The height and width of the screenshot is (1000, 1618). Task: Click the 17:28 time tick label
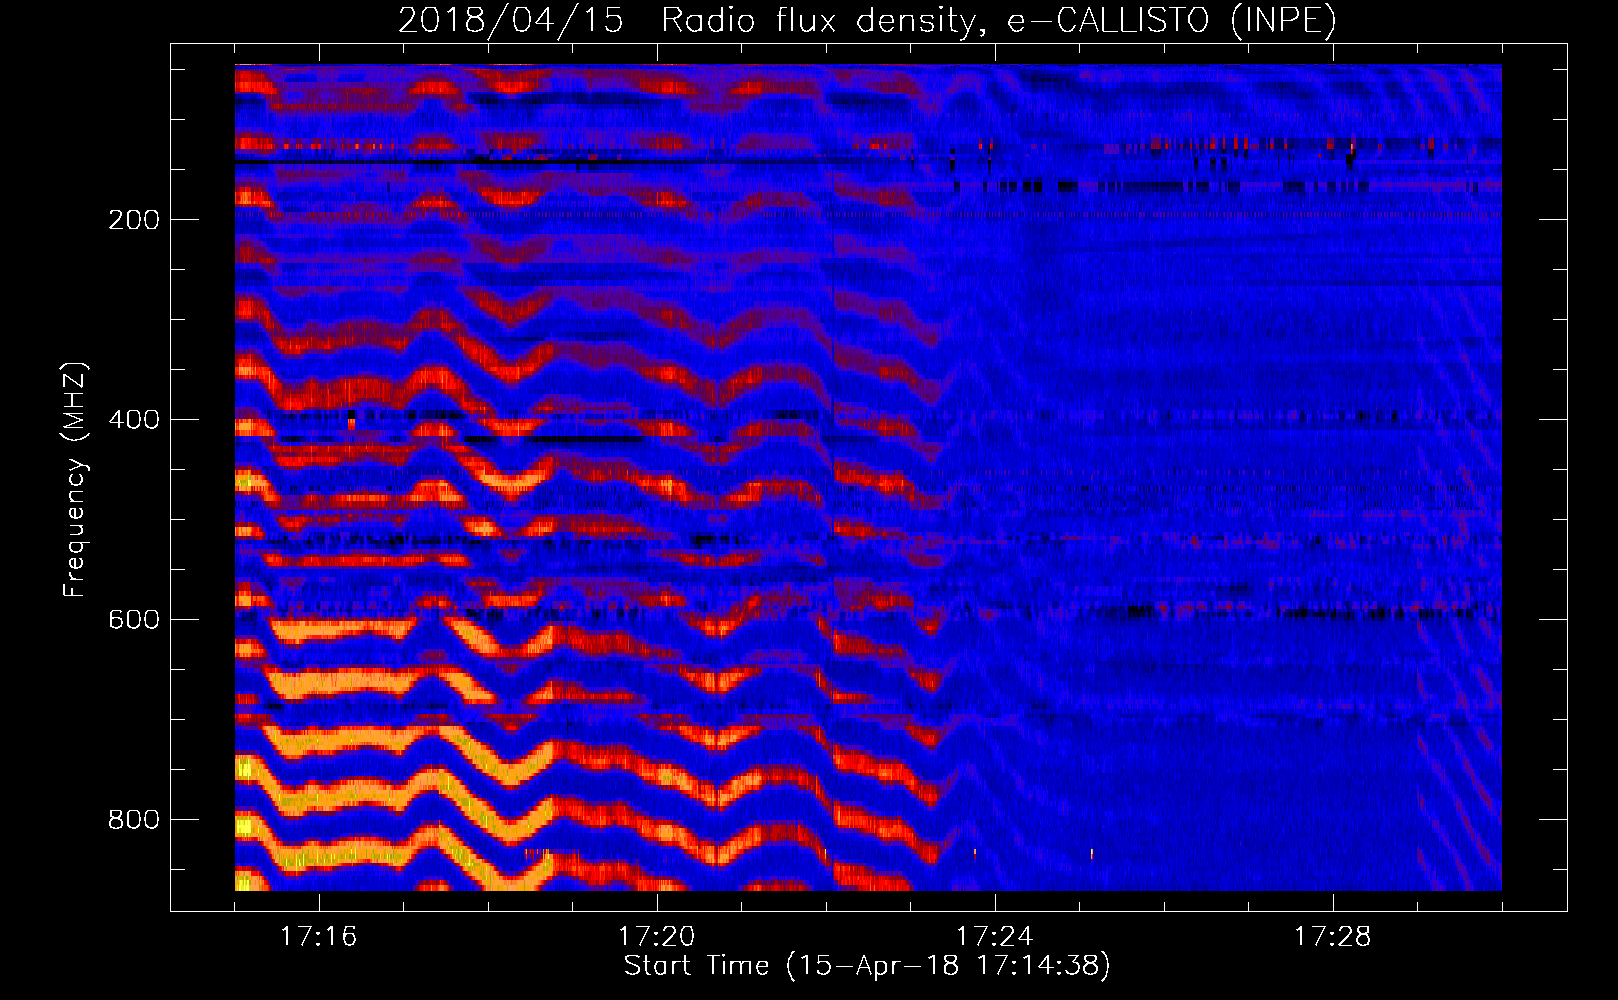point(1332,937)
